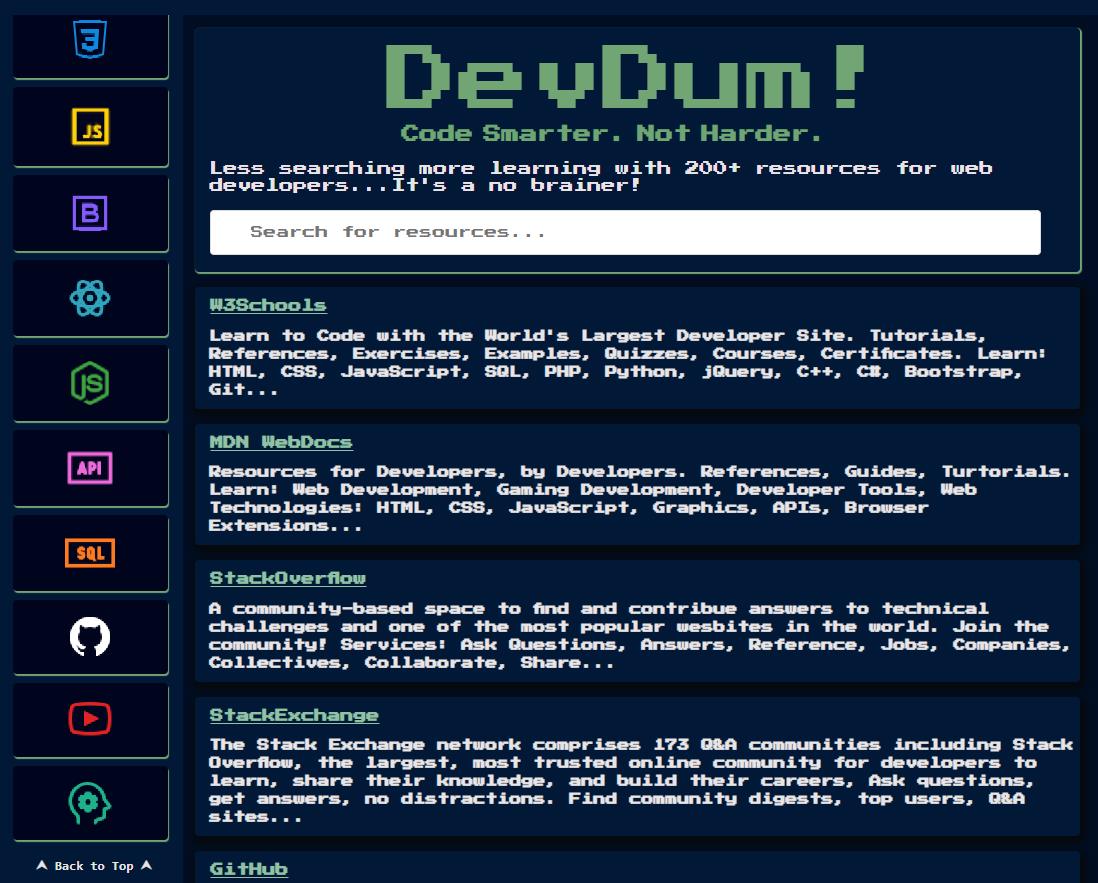Open the CSS3 category icon

pos(90,39)
